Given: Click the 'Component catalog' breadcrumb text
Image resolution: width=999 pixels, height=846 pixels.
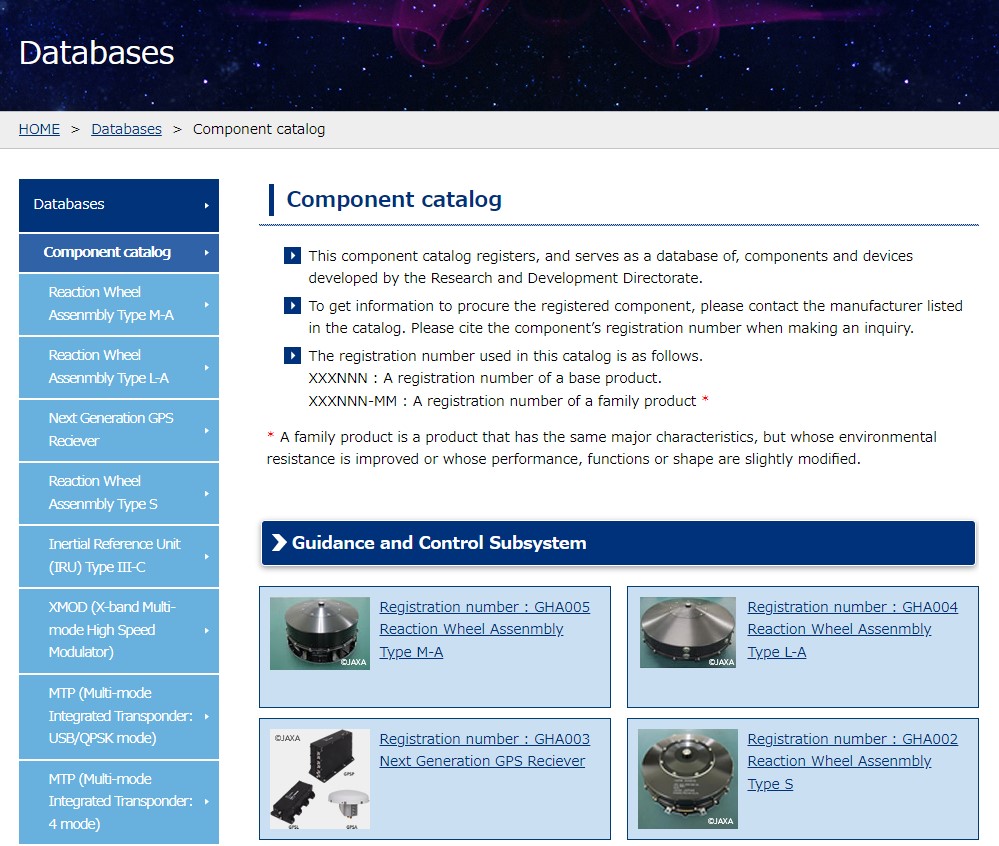Looking at the screenshot, I should tap(259, 129).
